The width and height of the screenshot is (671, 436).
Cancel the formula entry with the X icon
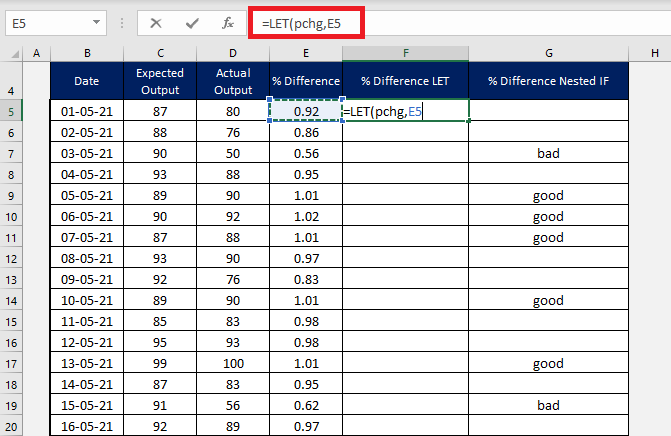tap(156, 23)
